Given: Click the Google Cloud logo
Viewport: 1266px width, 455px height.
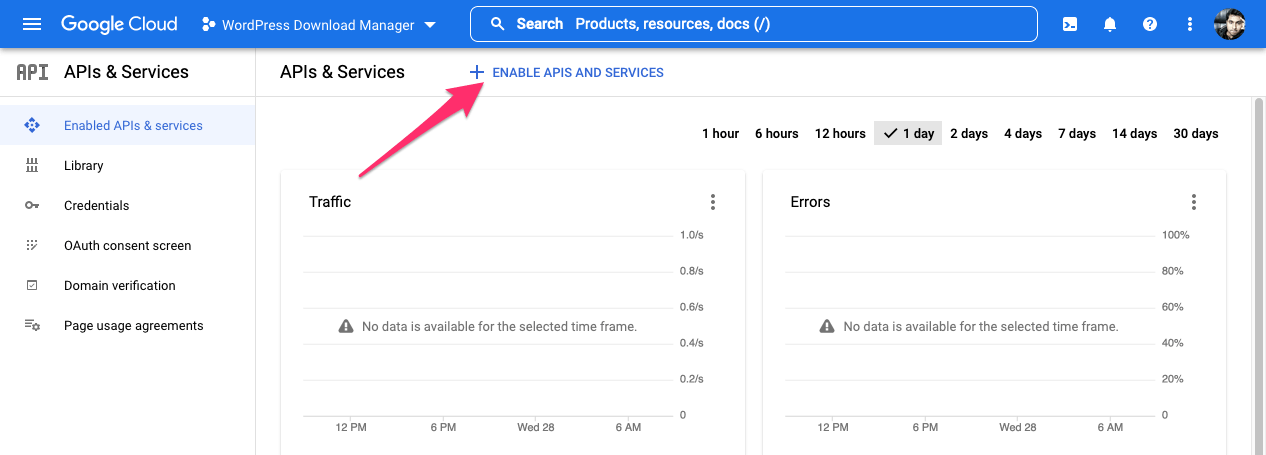Looking at the screenshot, I should pos(119,24).
